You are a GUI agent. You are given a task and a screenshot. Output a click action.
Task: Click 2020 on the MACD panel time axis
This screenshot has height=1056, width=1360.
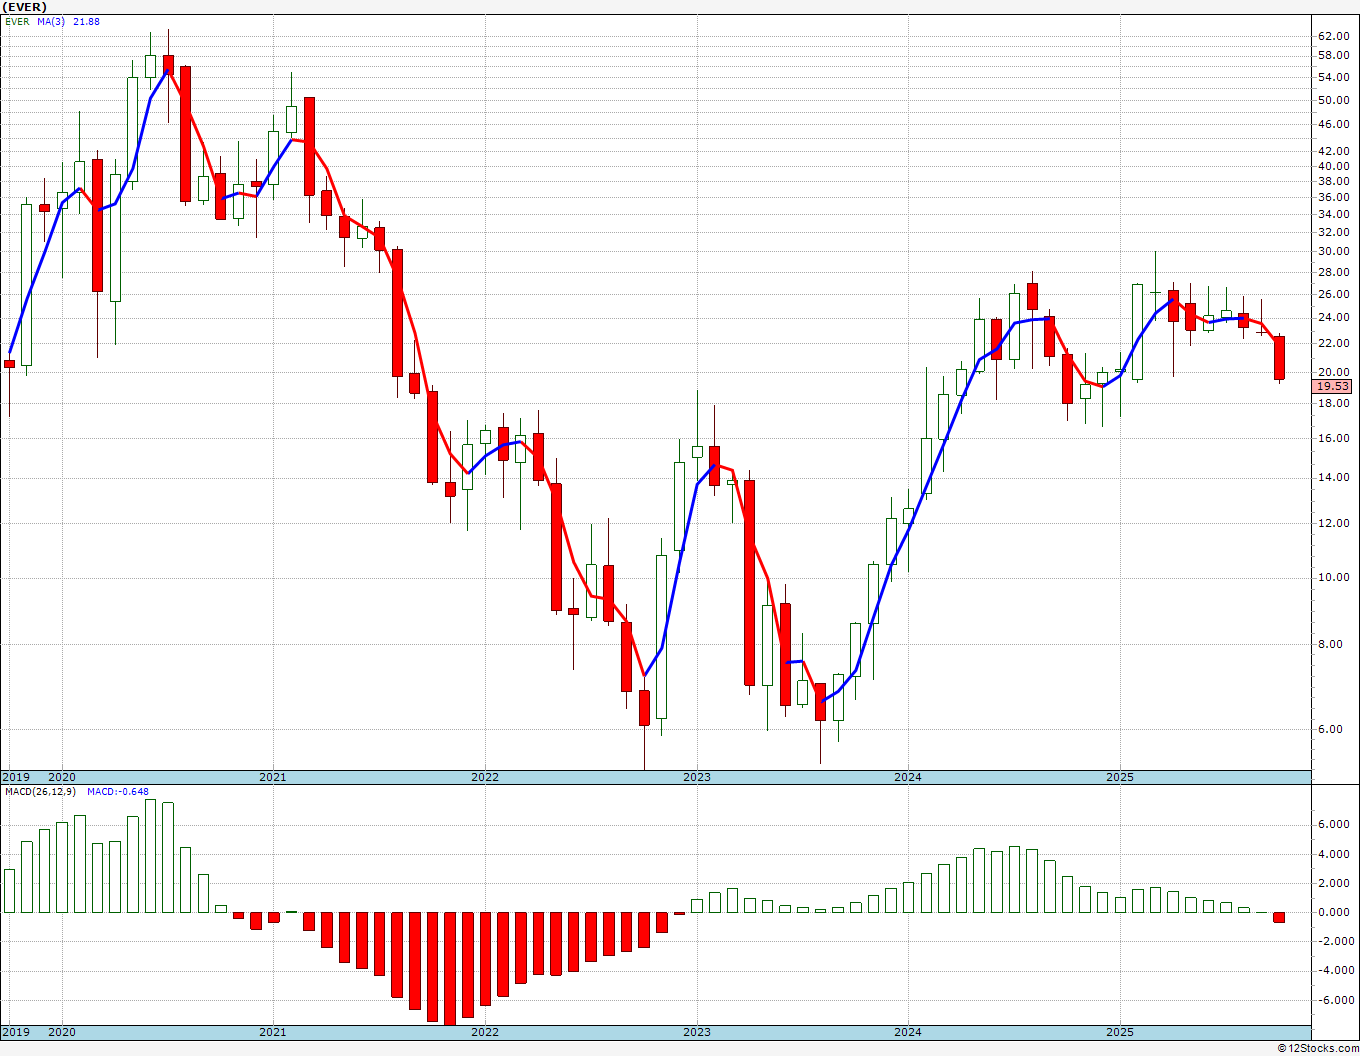pos(62,1032)
